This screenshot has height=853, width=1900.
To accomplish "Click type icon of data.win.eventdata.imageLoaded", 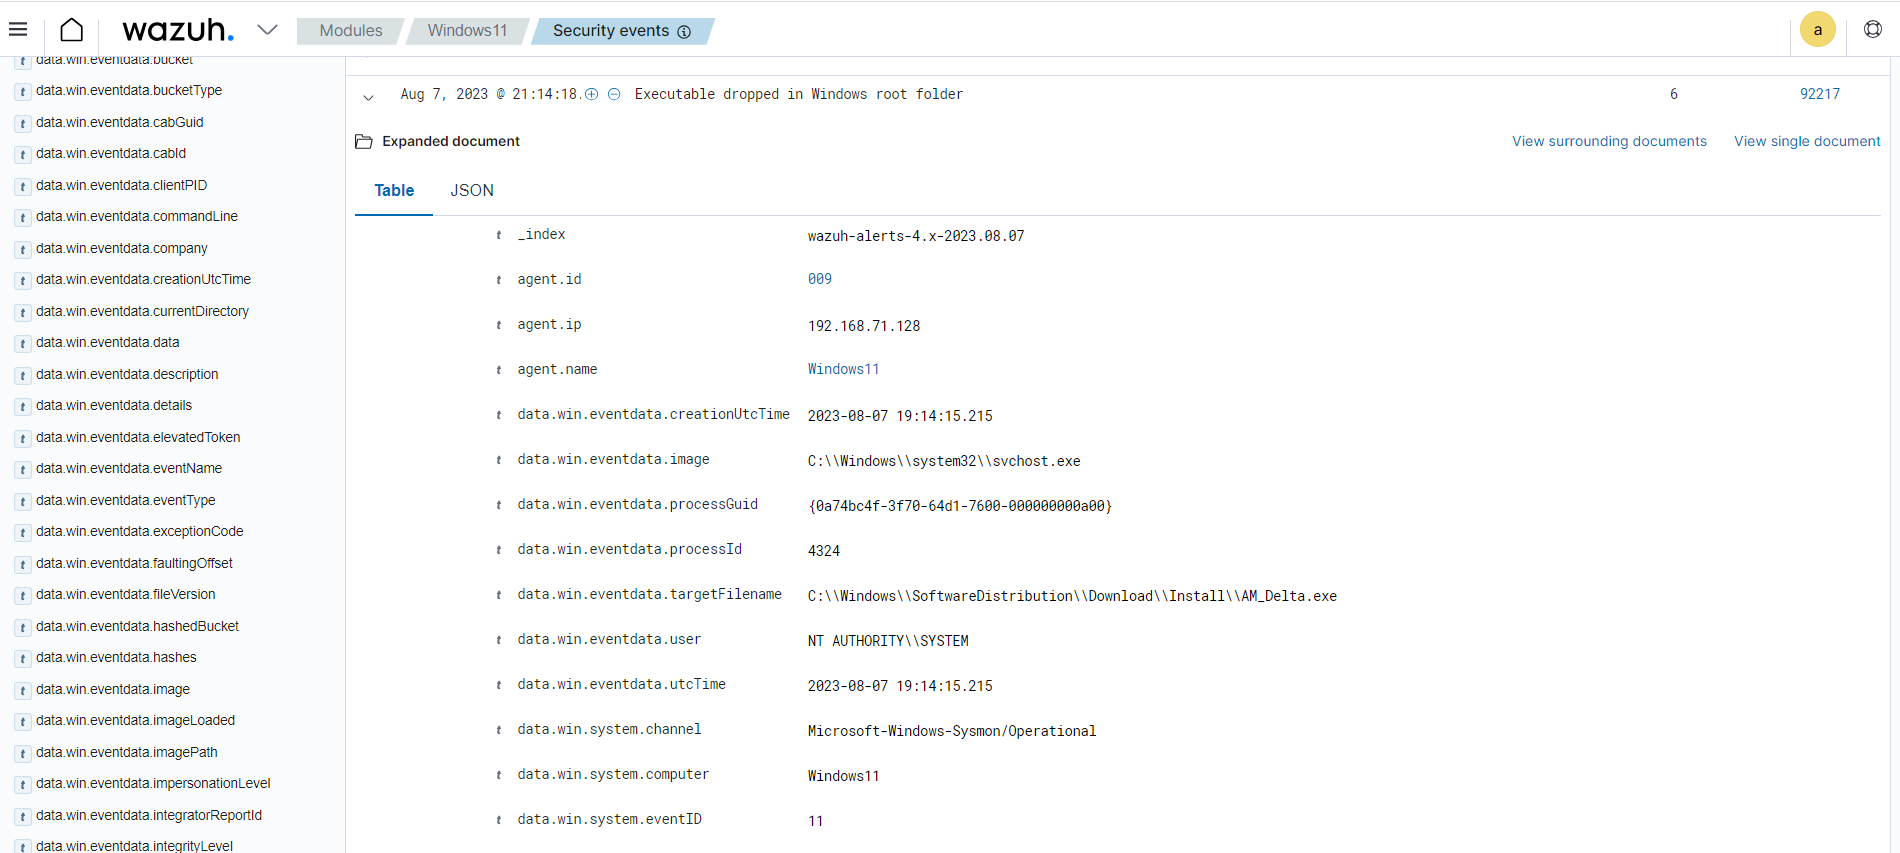I will point(22,721).
